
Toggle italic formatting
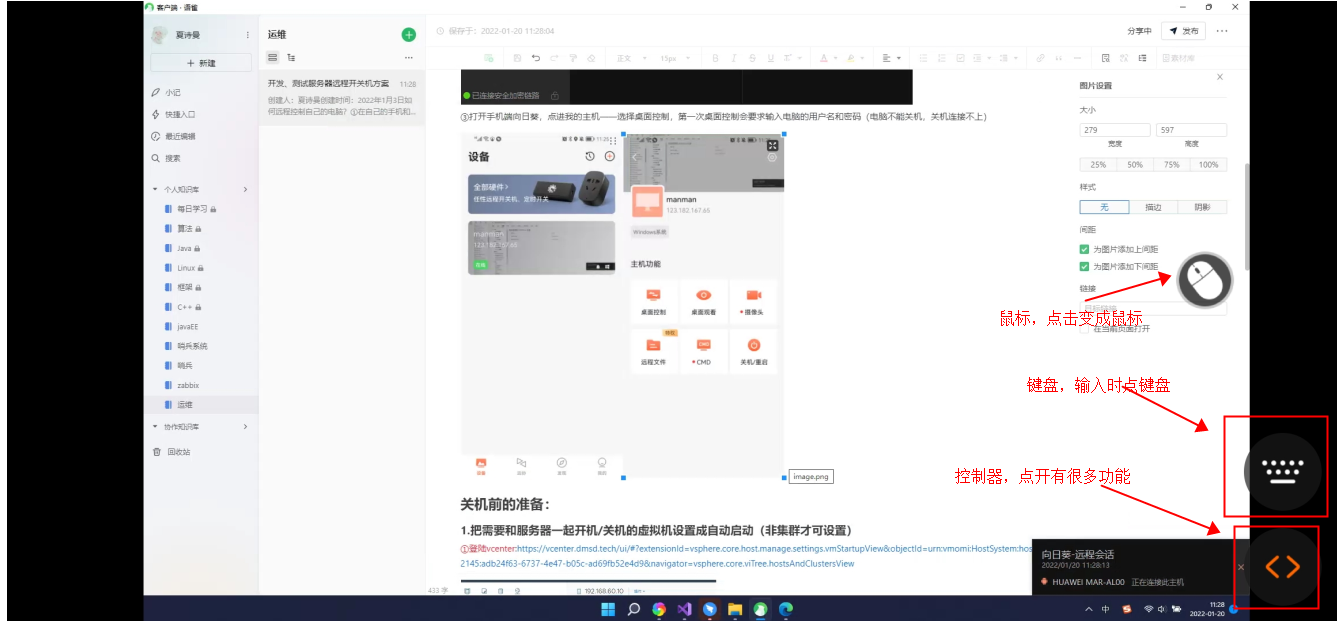(733, 58)
